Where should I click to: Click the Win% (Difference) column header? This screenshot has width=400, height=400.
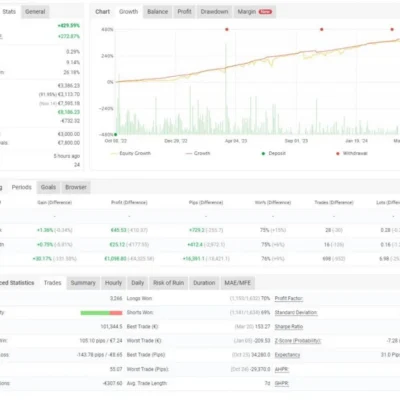[x=273, y=202]
